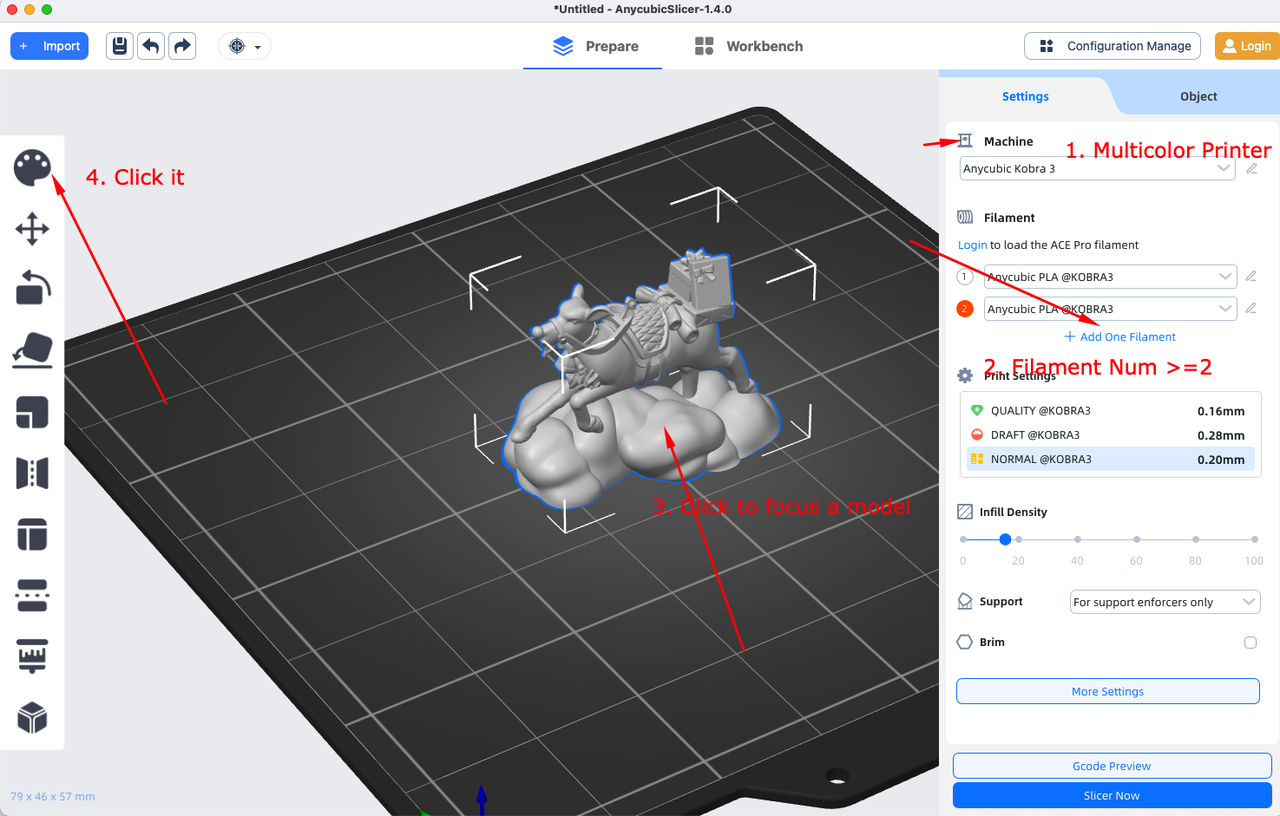1280x816 pixels.
Task: Select the Move tool in left toolbar
Action: (x=32, y=229)
